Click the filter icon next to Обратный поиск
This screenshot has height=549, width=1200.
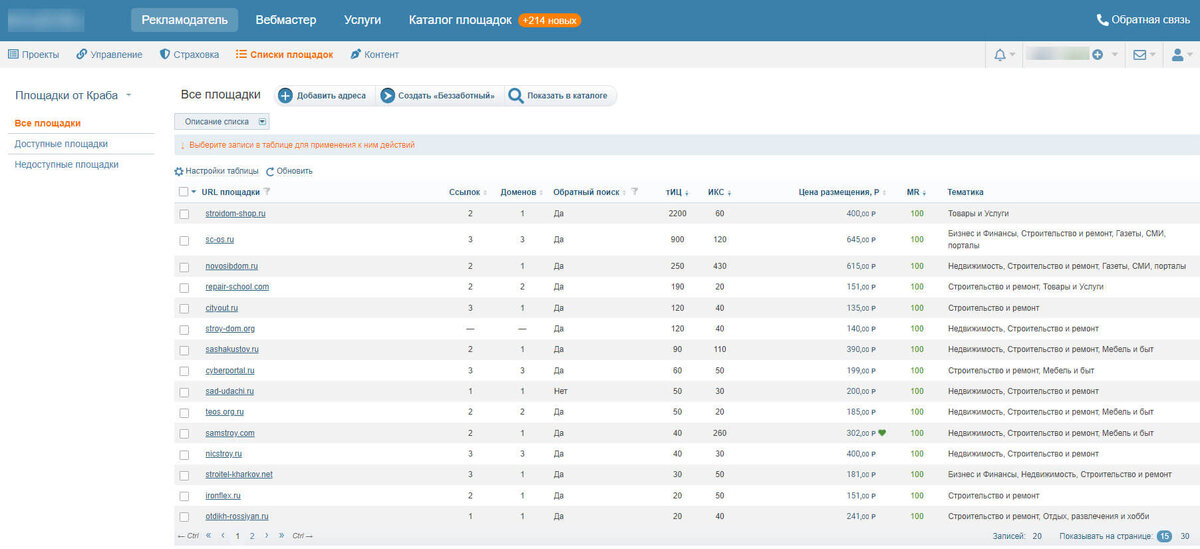point(635,192)
